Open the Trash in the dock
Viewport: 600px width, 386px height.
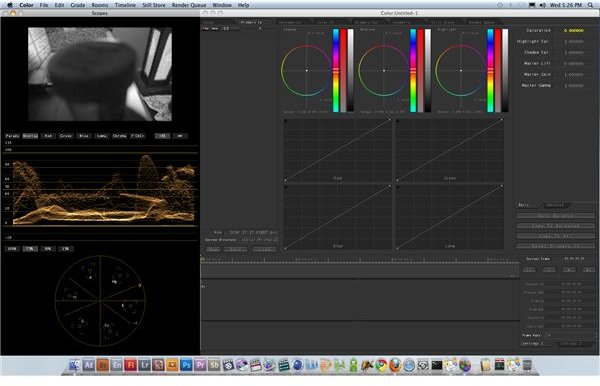527,365
